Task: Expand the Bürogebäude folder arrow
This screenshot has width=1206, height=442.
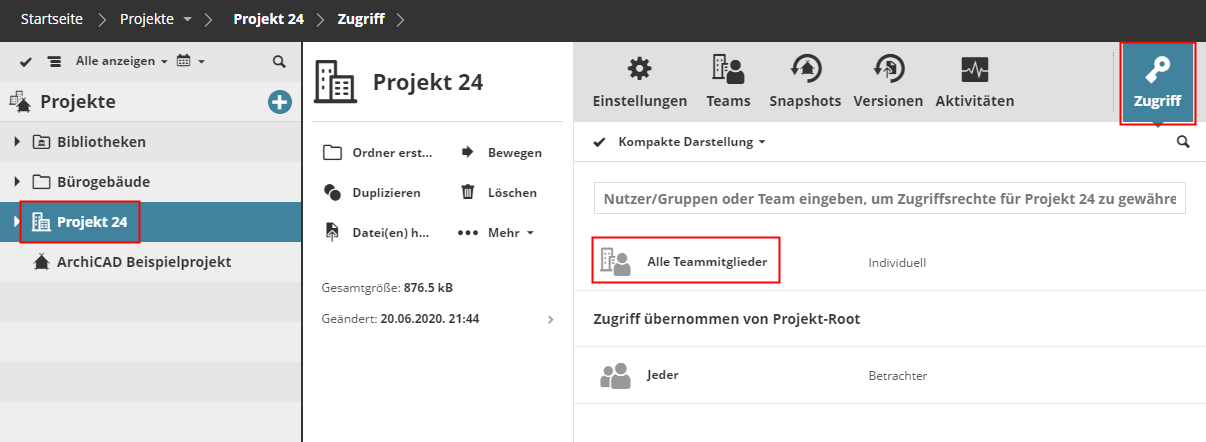Action: click(x=17, y=182)
